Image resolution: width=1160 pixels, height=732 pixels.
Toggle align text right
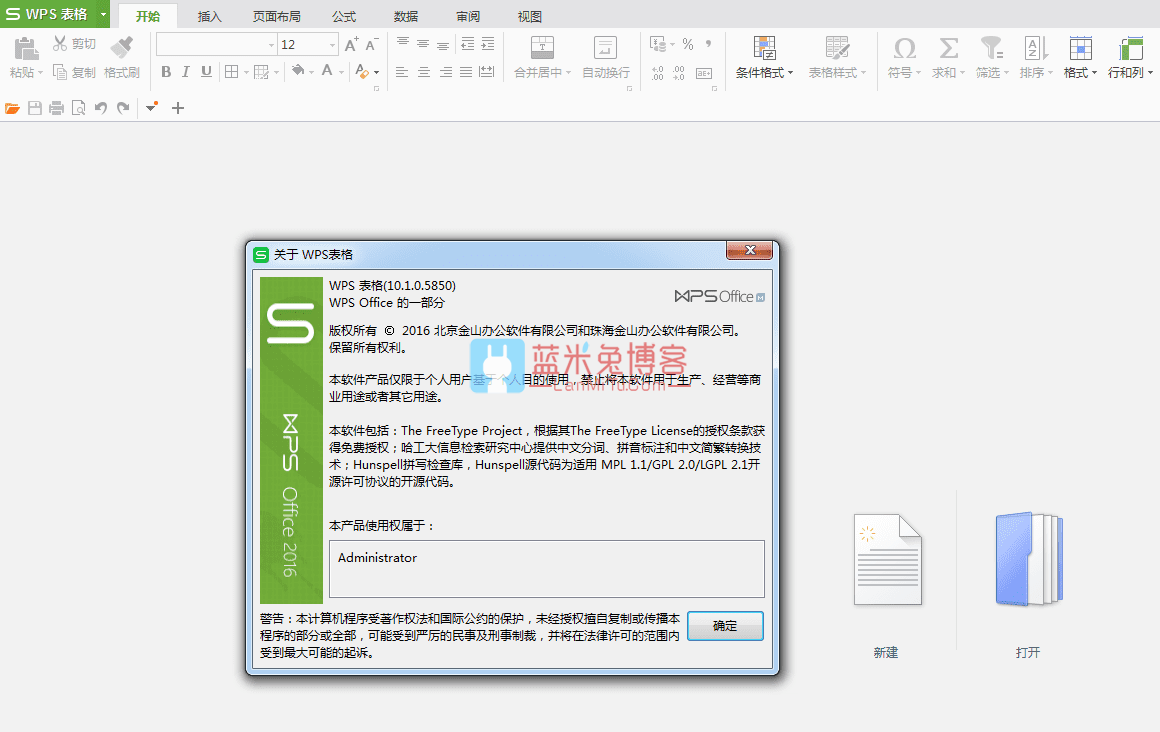pyautogui.click(x=445, y=72)
